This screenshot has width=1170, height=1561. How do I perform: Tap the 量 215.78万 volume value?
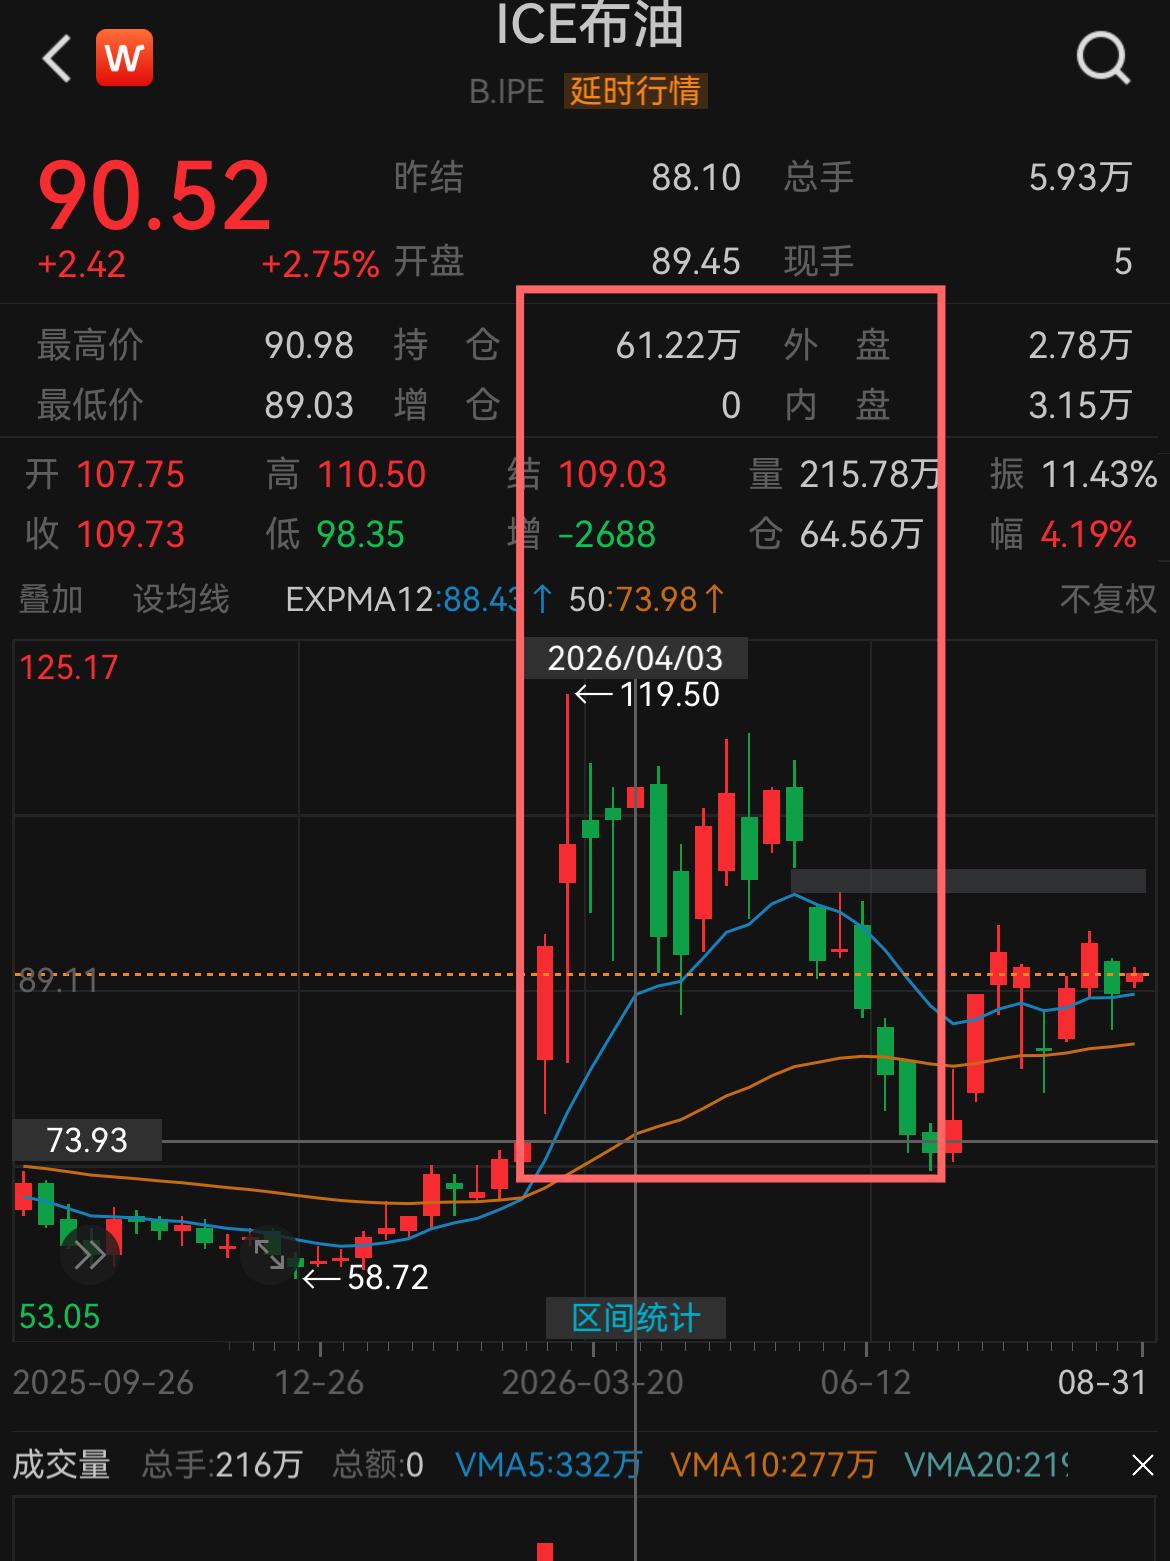pos(870,474)
